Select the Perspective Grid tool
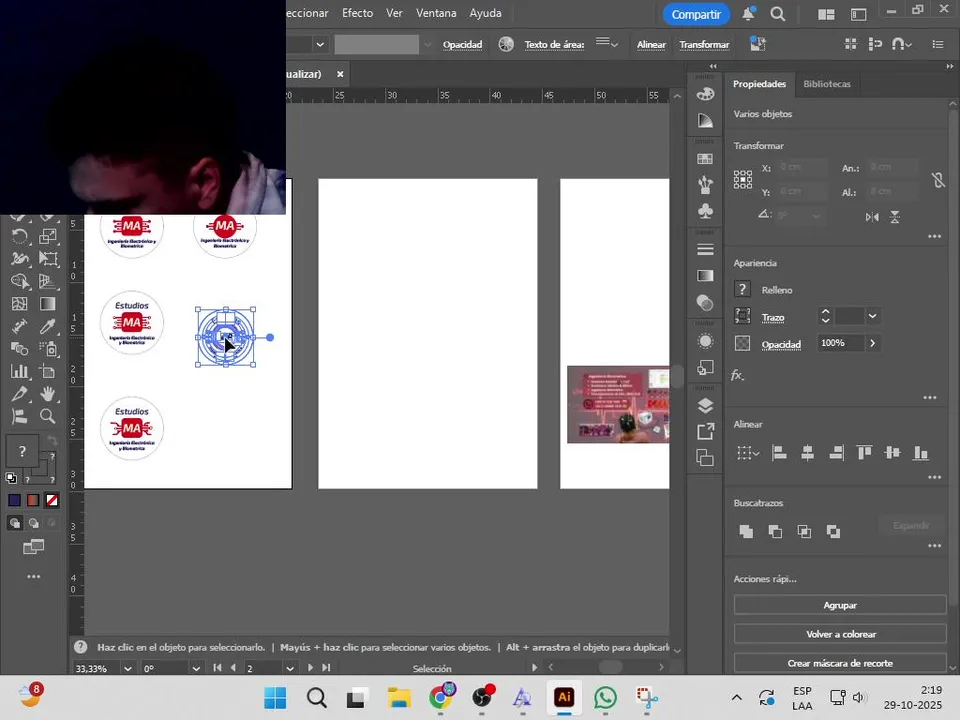This screenshot has width=960, height=720. [x=48, y=281]
